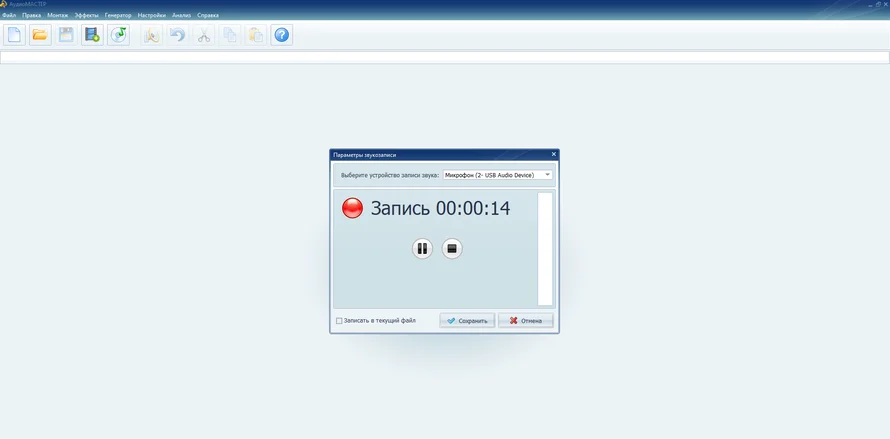Open help via the question mark icon
Image resolution: width=890 pixels, height=439 pixels.
(x=282, y=35)
